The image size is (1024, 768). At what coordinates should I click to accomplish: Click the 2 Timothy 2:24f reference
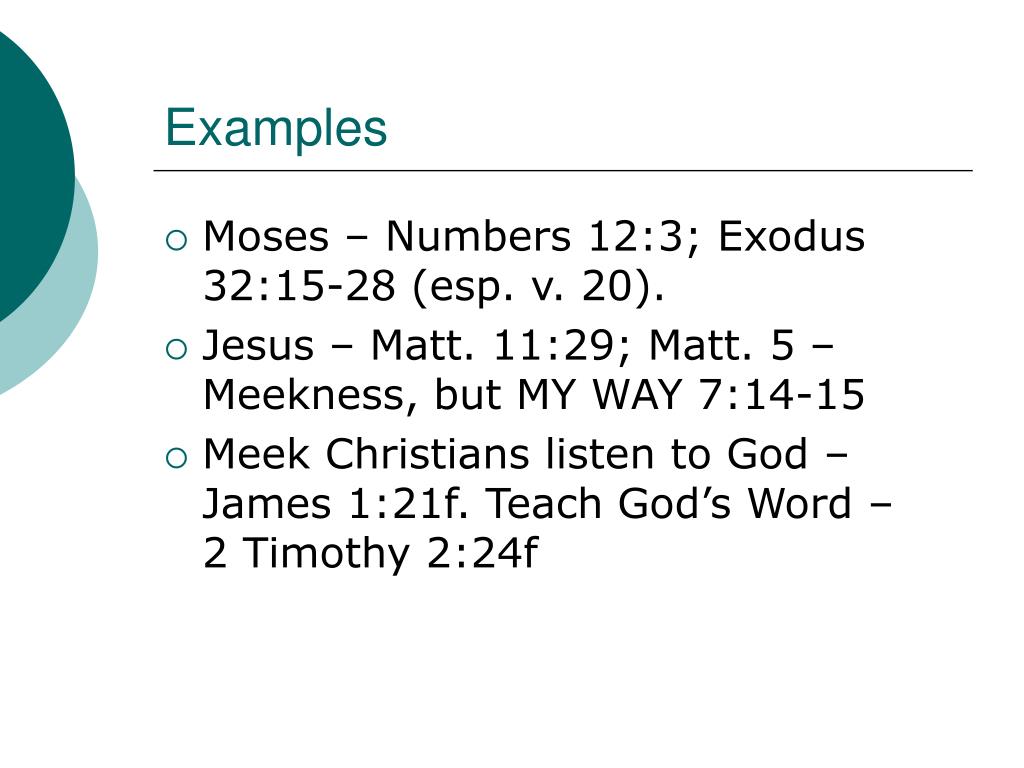[370, 553]
